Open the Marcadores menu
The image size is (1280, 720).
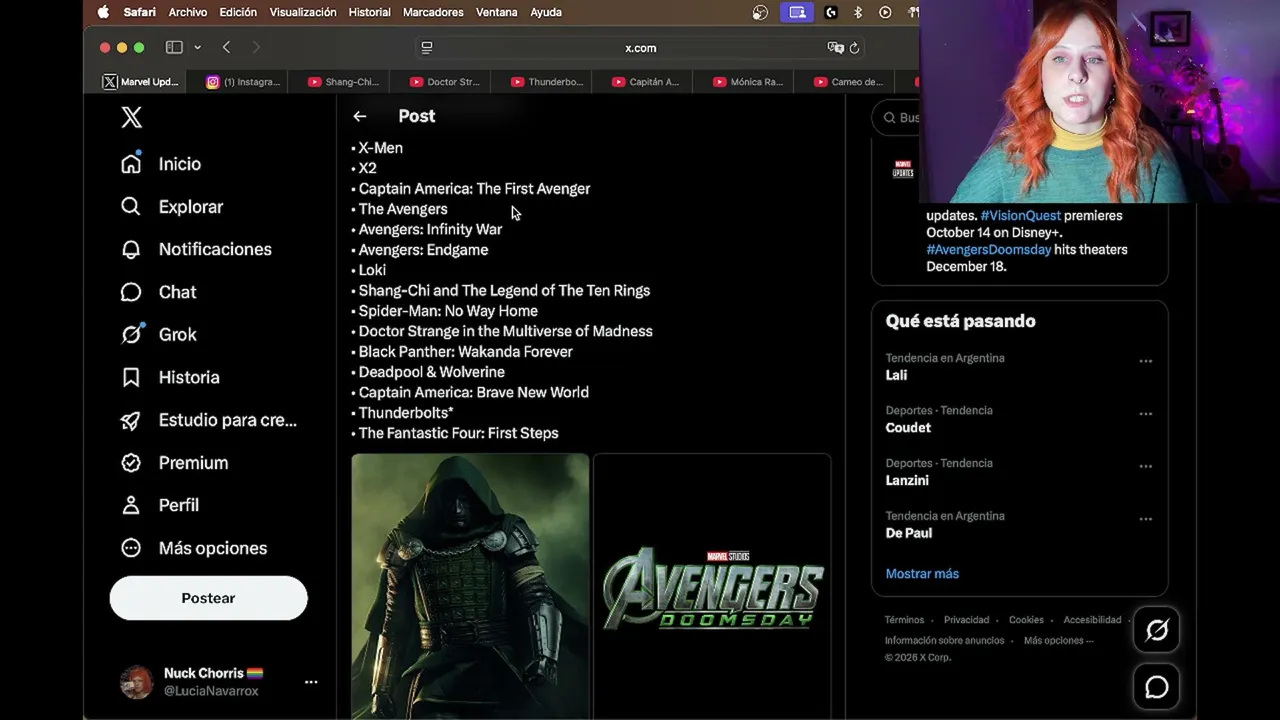433,12
